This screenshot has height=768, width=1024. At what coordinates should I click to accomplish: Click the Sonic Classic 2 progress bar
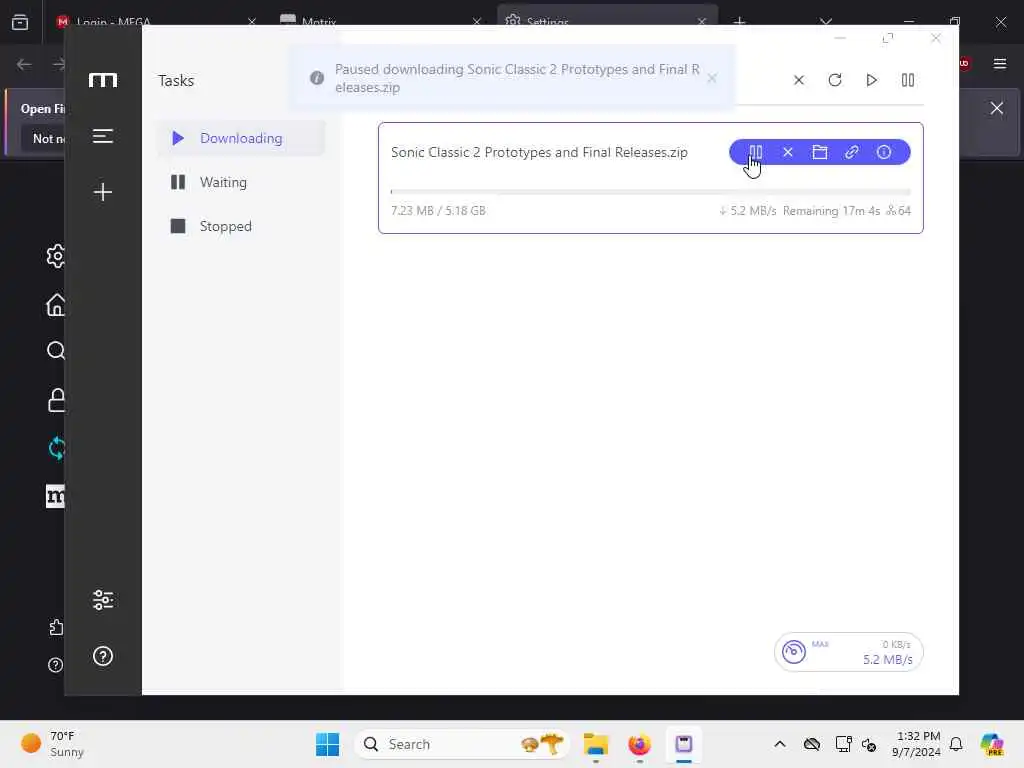(x=650, y=192)
